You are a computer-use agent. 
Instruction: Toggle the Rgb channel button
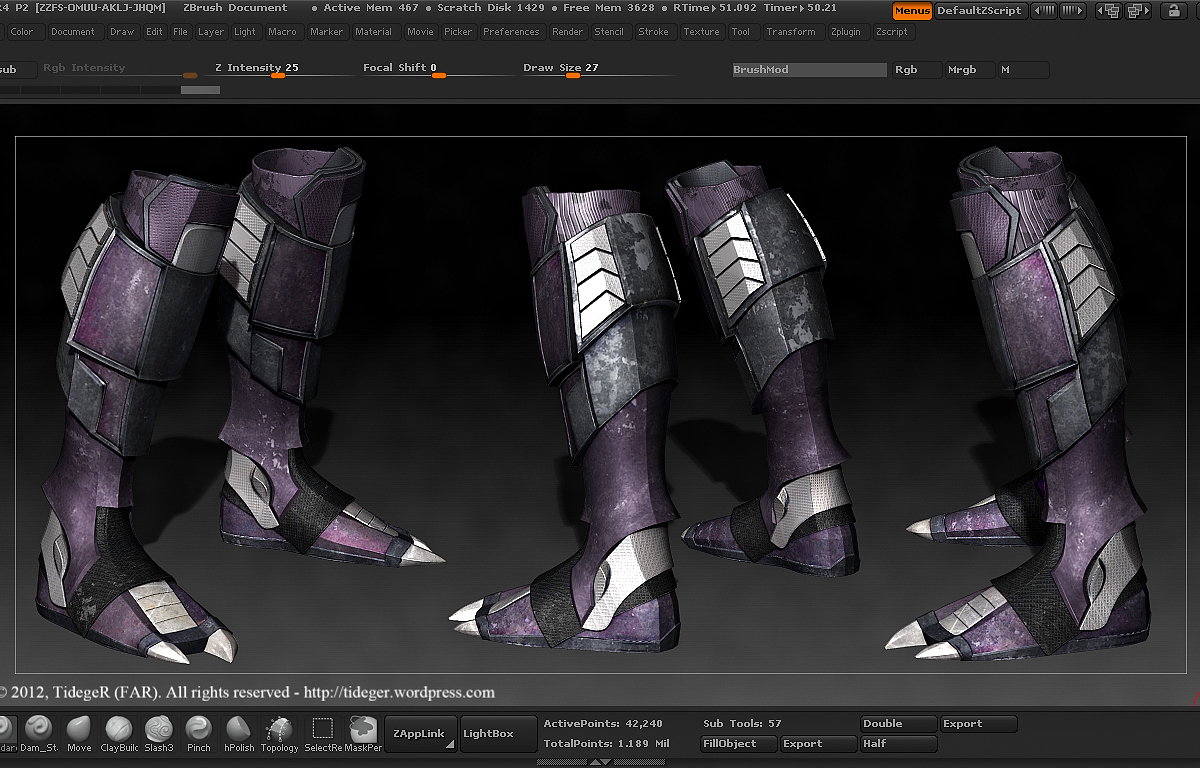tap(916, 70)
